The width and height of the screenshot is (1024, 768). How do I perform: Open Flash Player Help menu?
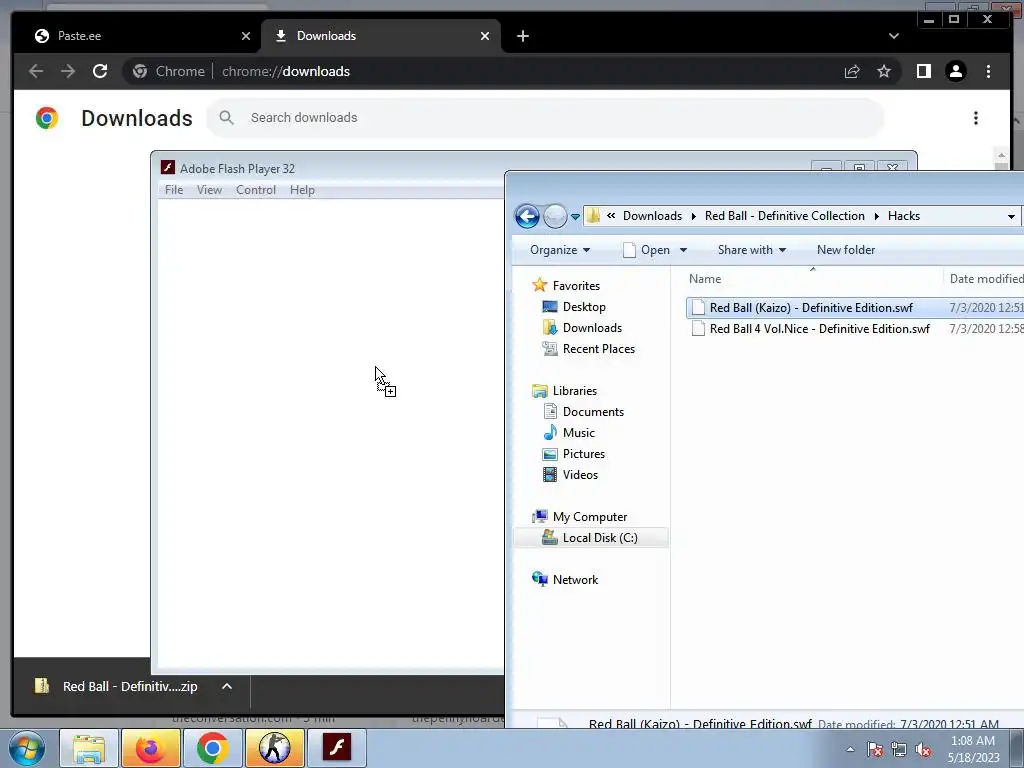tap(302, 190)
